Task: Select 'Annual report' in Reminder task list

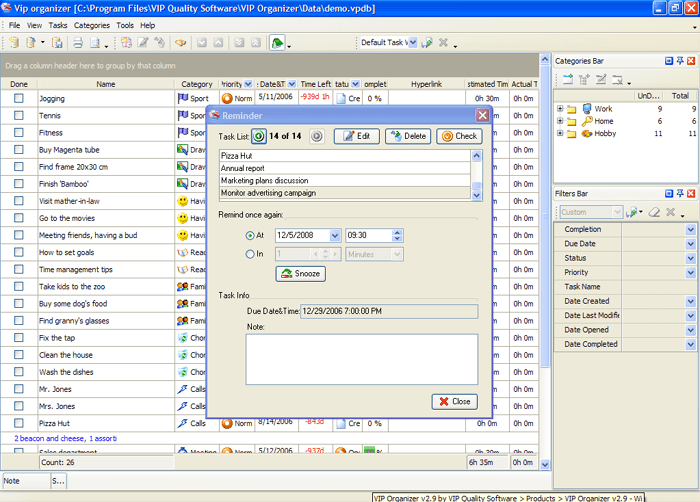Action: pyautogui.click(x=345, y=168)
